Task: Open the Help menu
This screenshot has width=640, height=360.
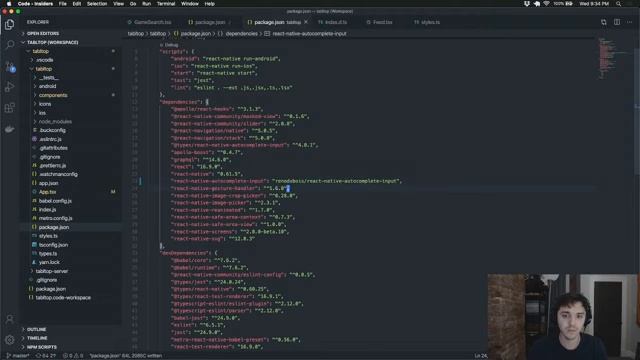Action: tap(209, 4)
